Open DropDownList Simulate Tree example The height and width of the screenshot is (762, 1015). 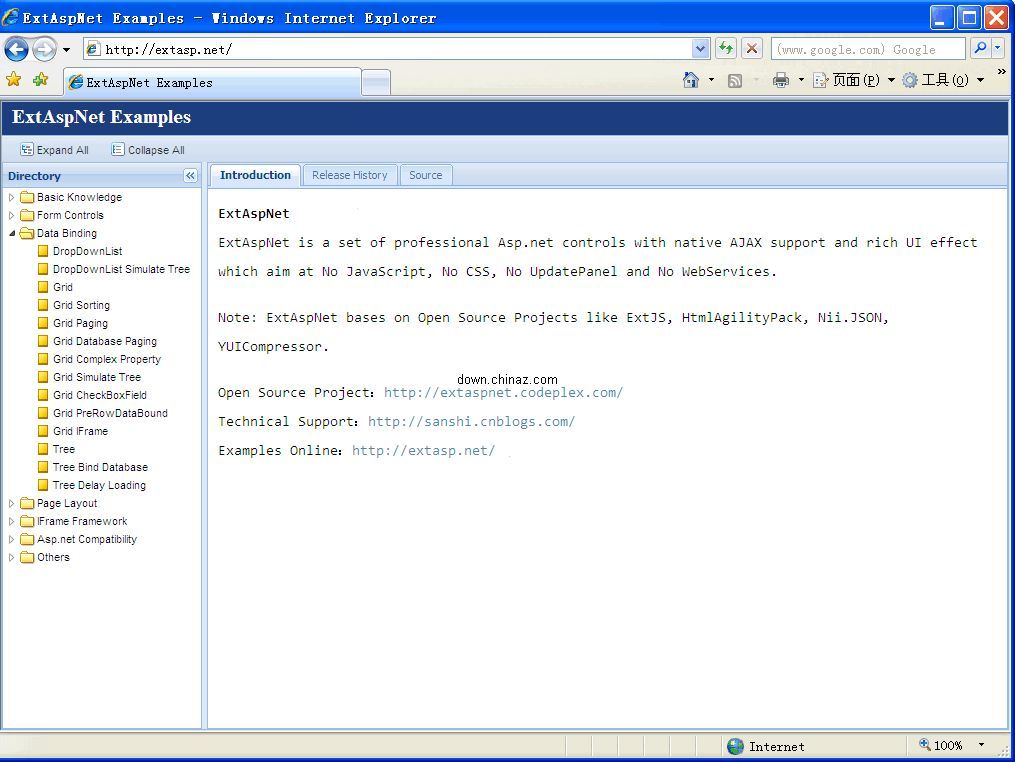click(121, 269)
